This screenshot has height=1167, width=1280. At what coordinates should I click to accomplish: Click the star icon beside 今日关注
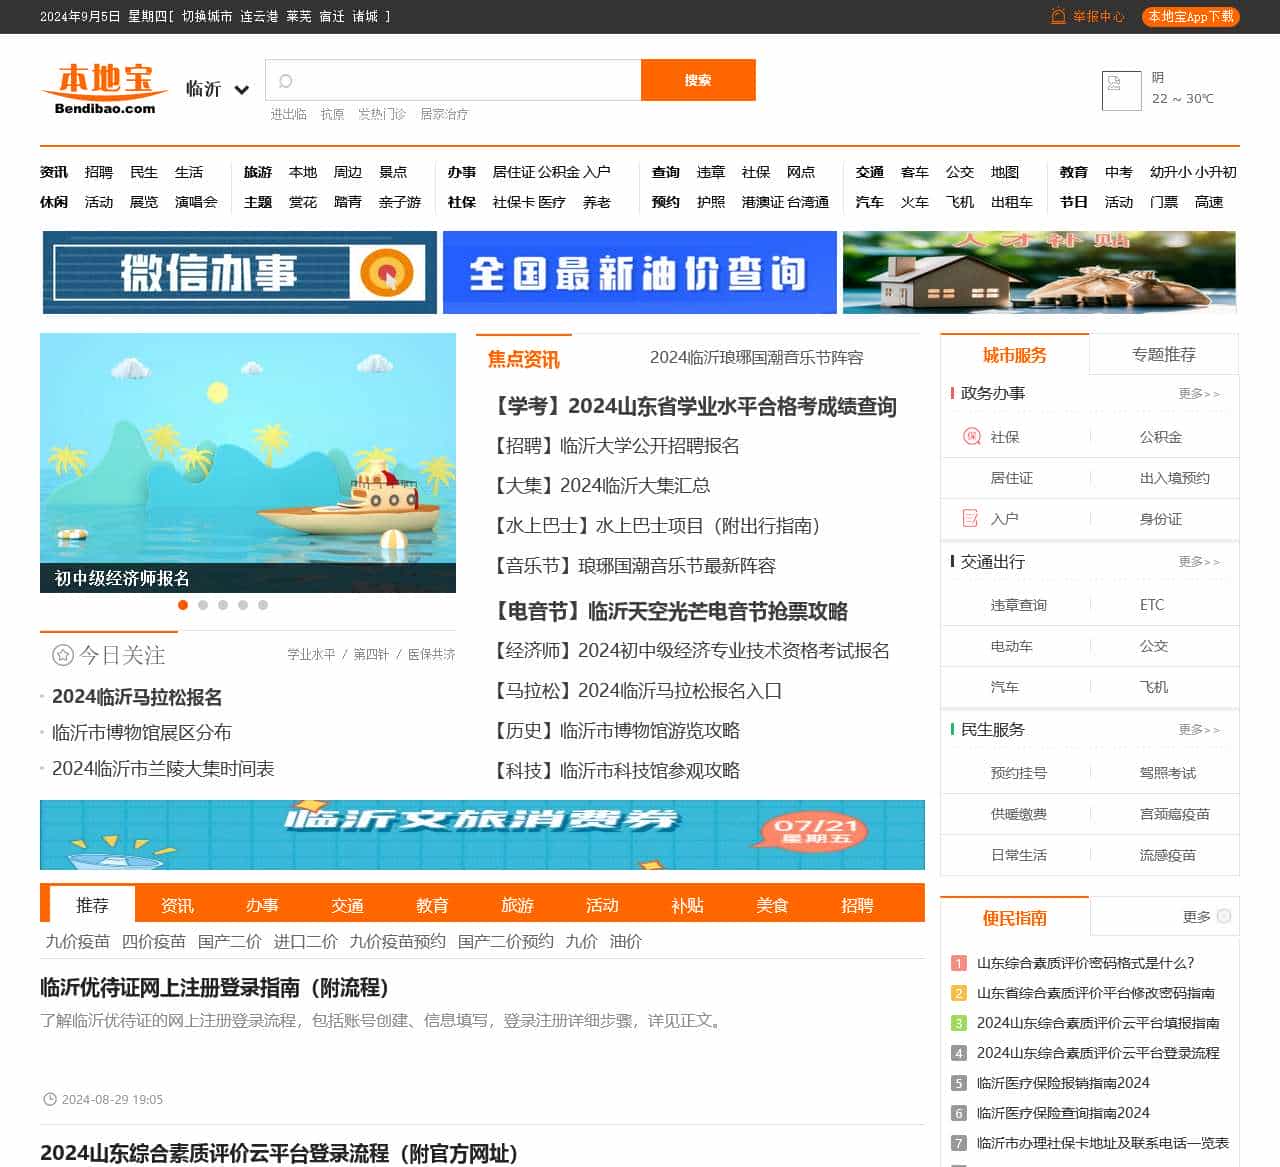(x=63, y=655)
